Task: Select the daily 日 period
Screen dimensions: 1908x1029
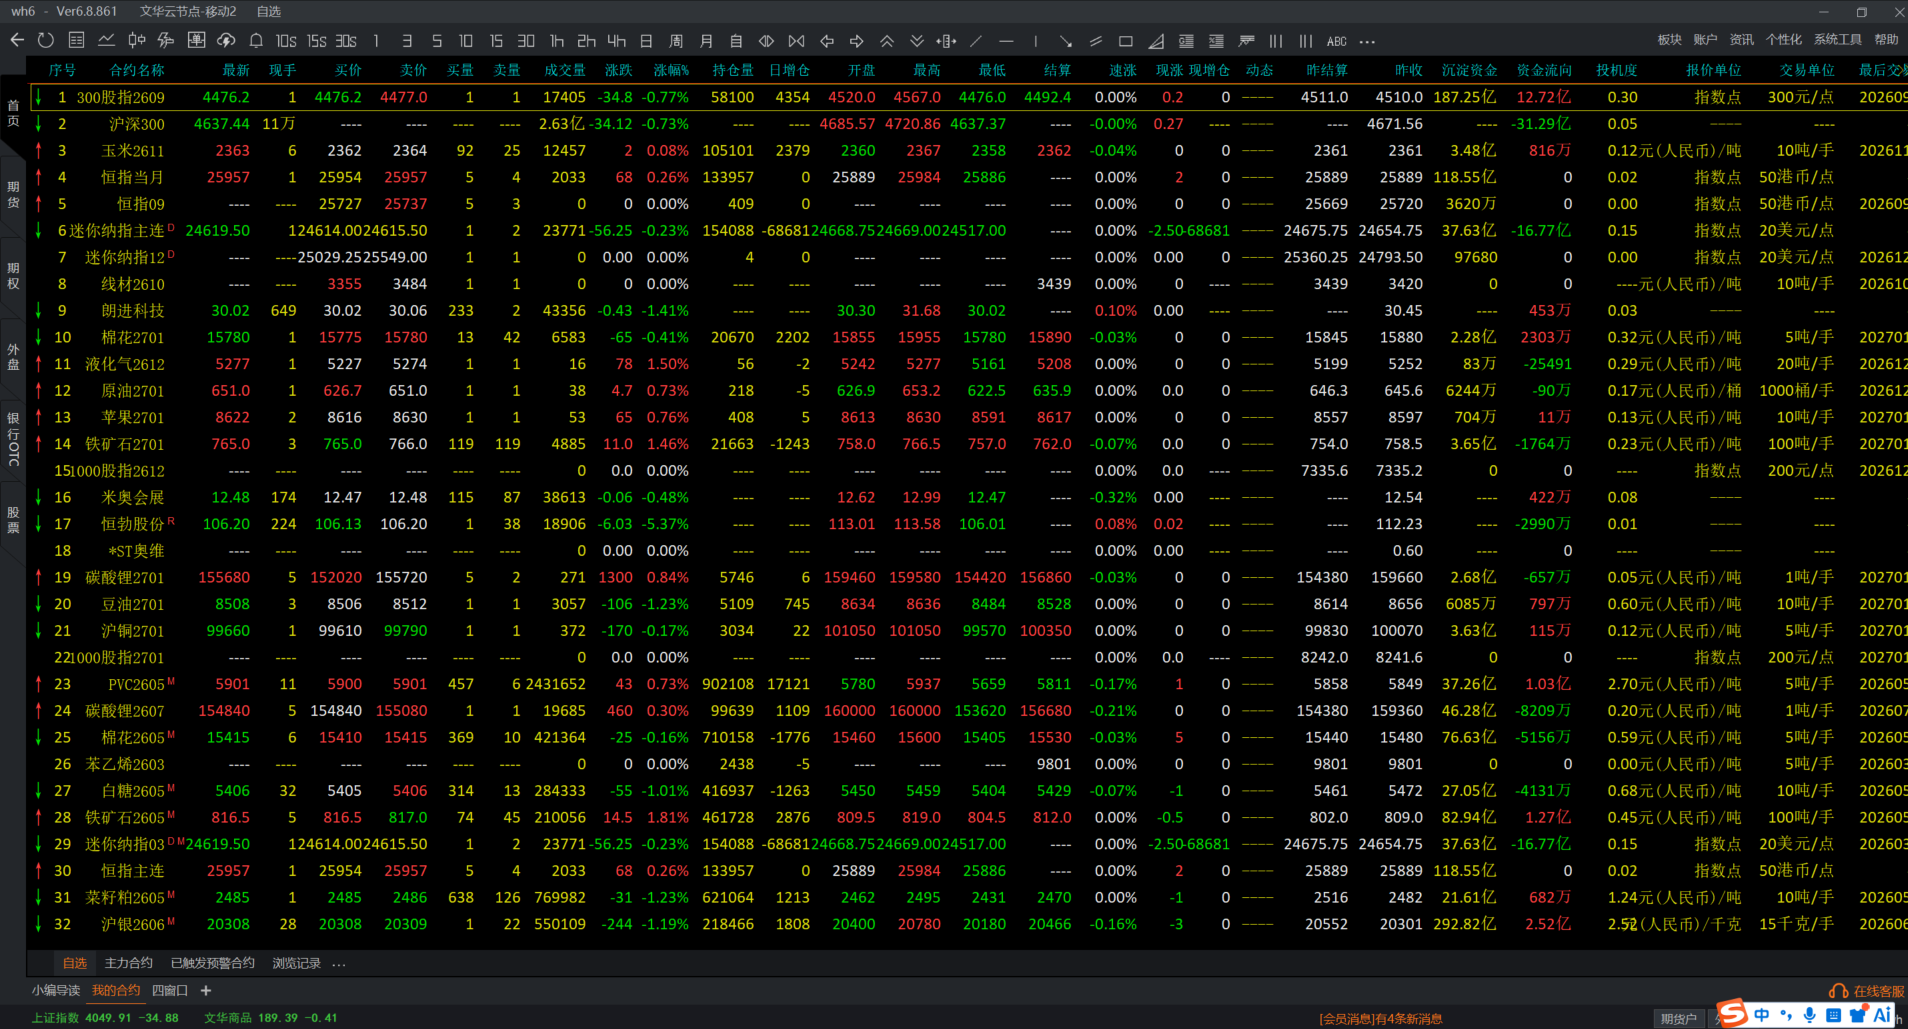Action: [646, 41]
